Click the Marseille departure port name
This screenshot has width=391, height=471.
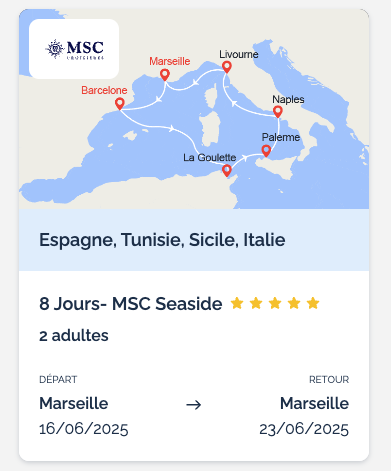74,403
